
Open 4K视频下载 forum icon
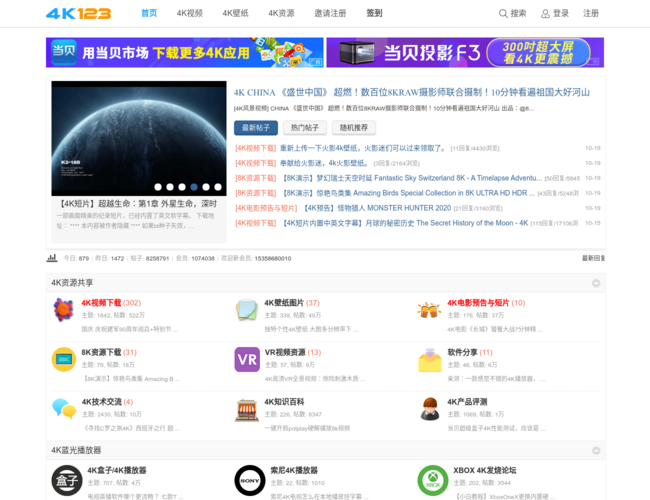click(x=63, y=310)
